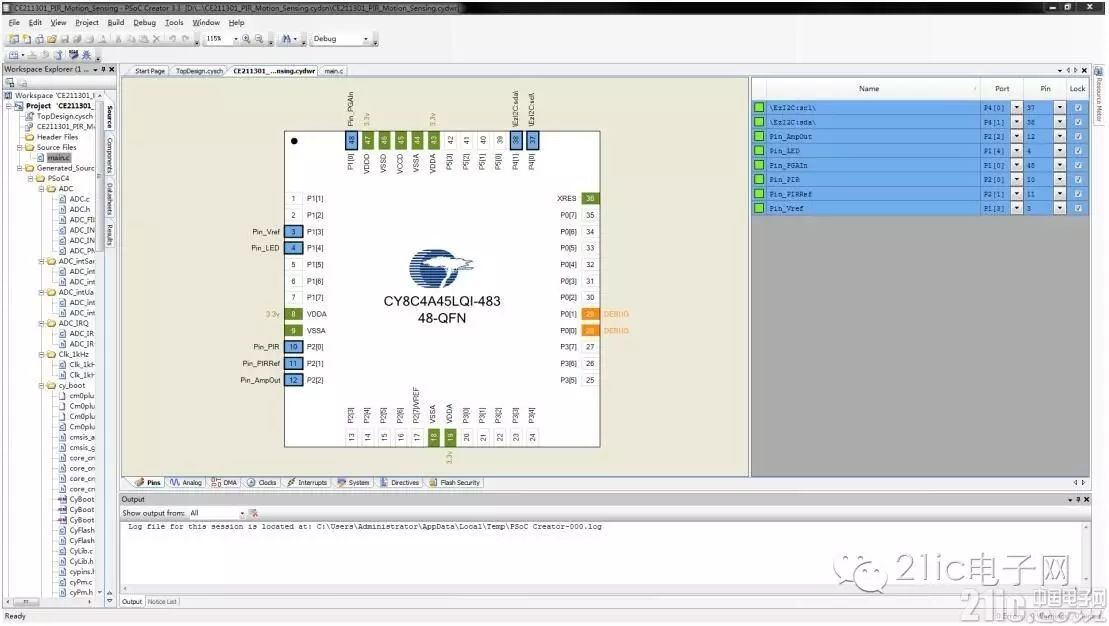Screen dimensions: 1109x626
Task: Click the clear output icon beside Show output from
Action: click(253, 513)
